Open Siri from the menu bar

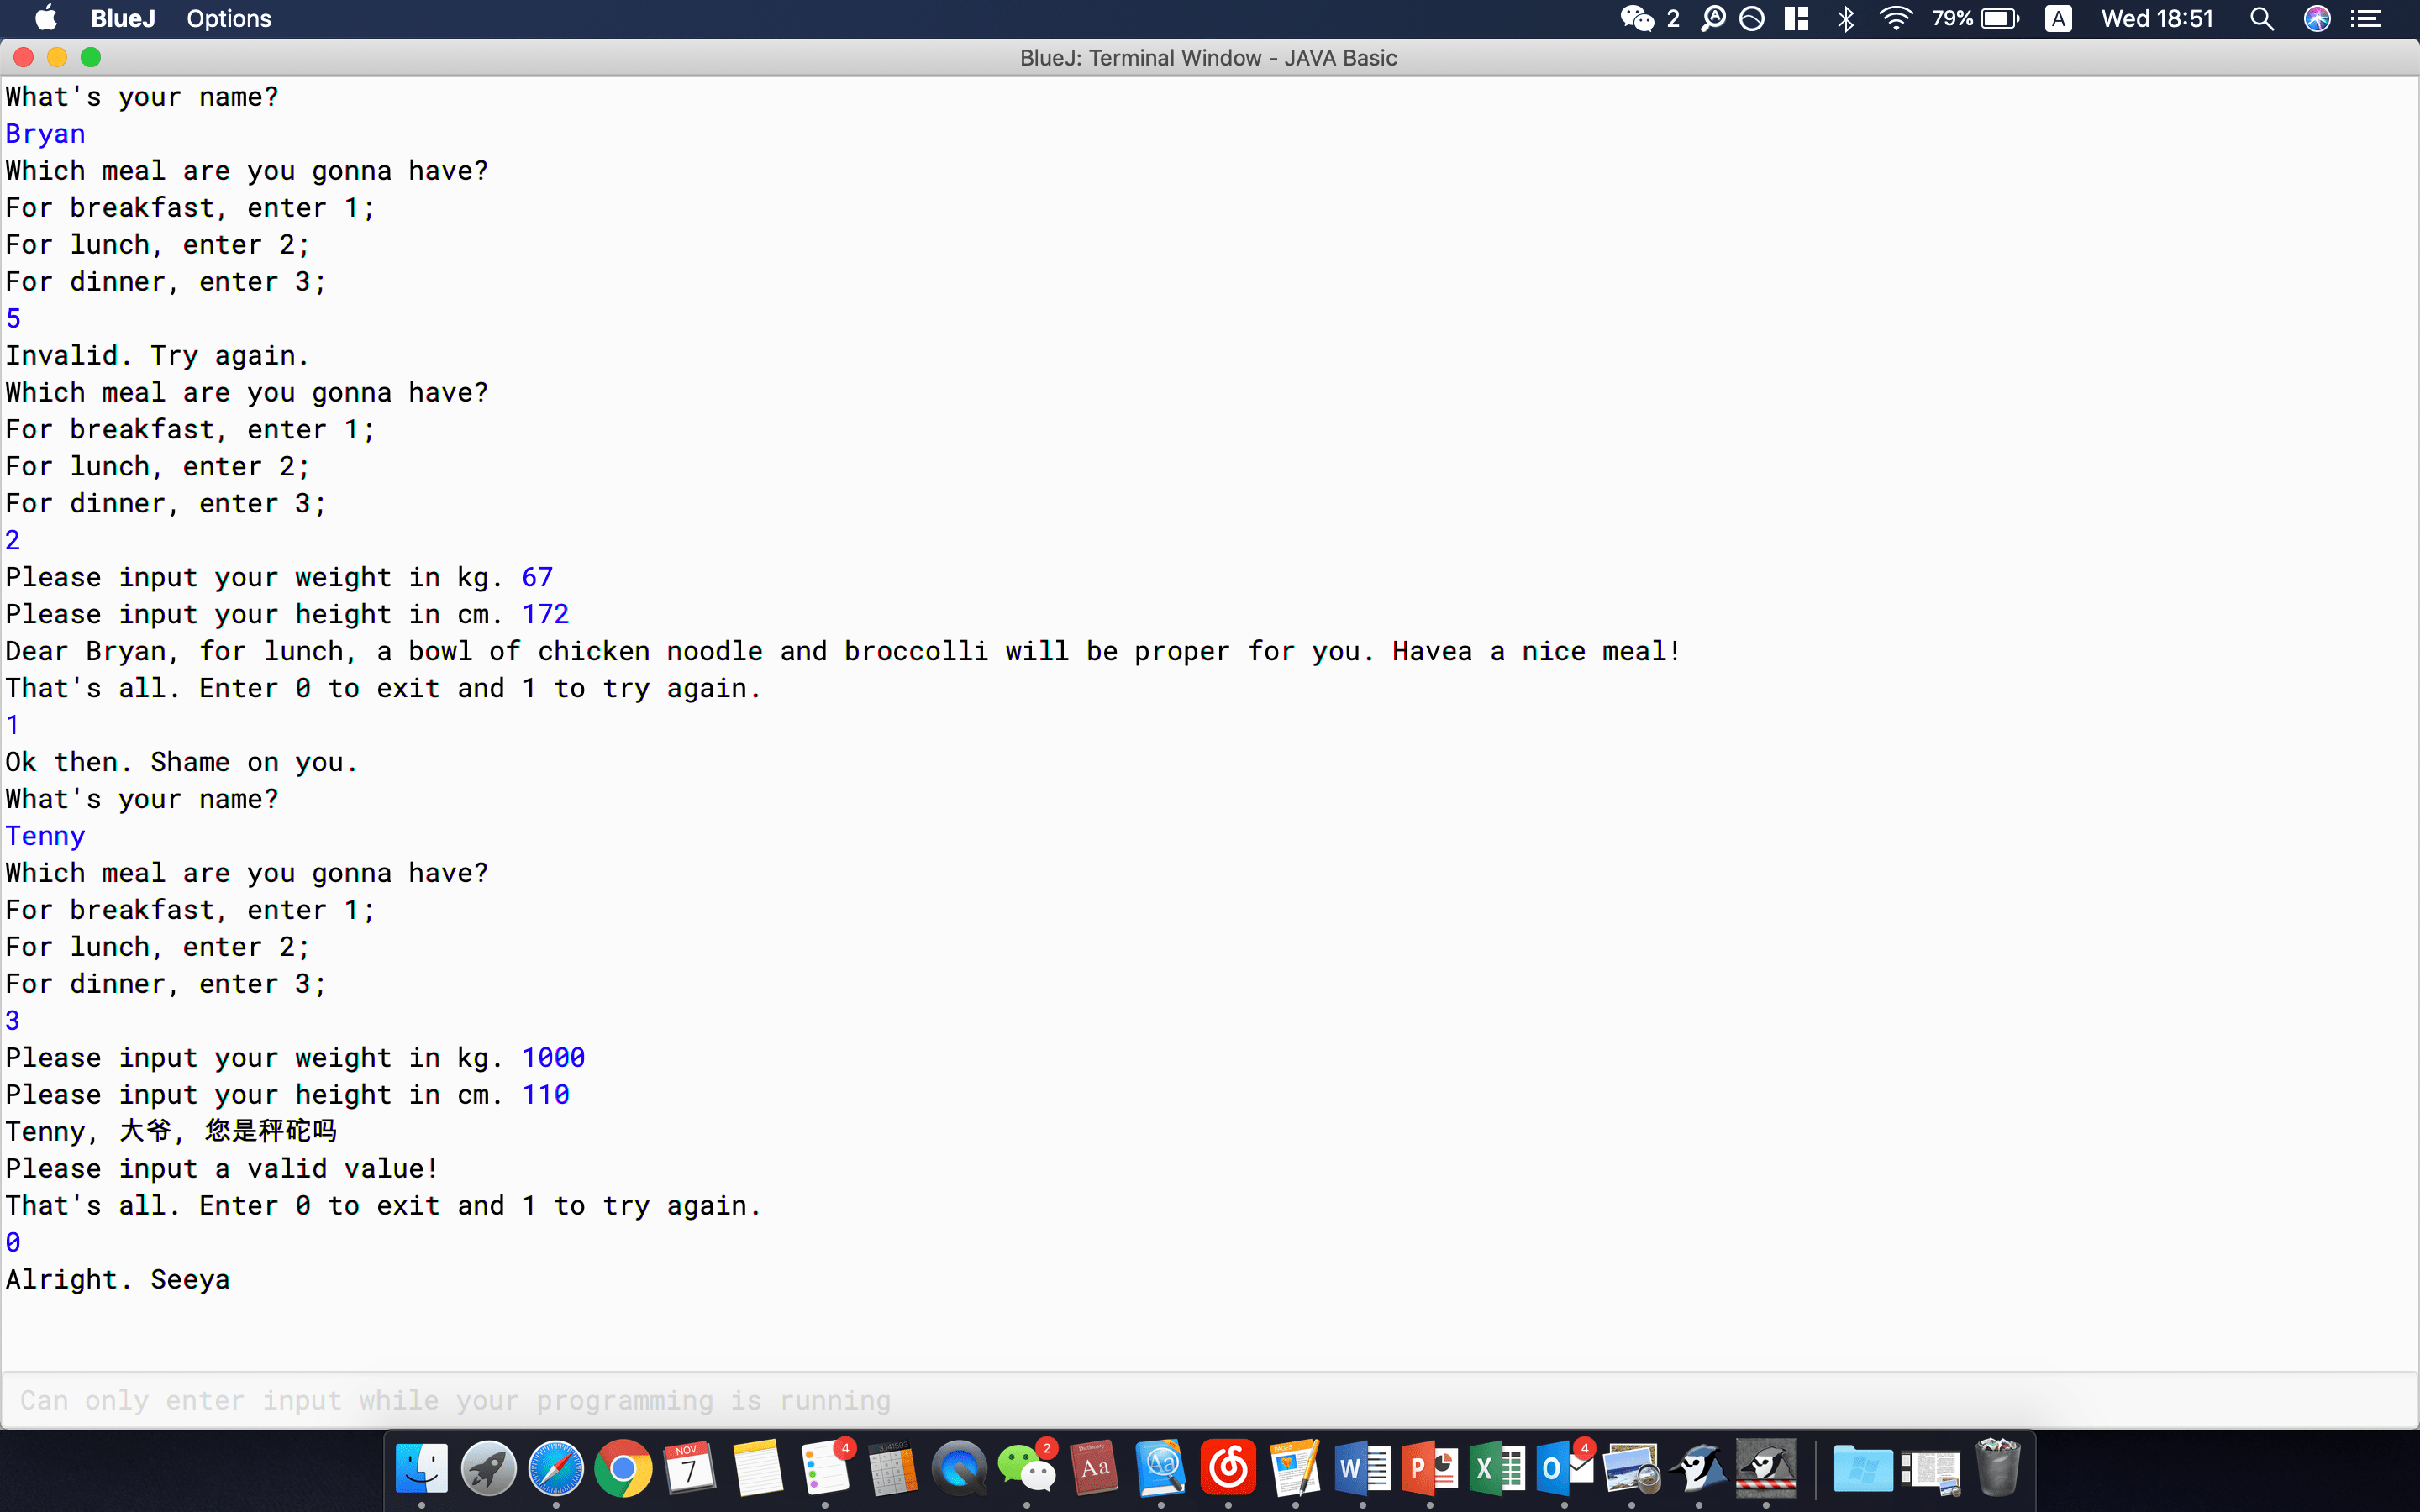[x=2317, y=19]
